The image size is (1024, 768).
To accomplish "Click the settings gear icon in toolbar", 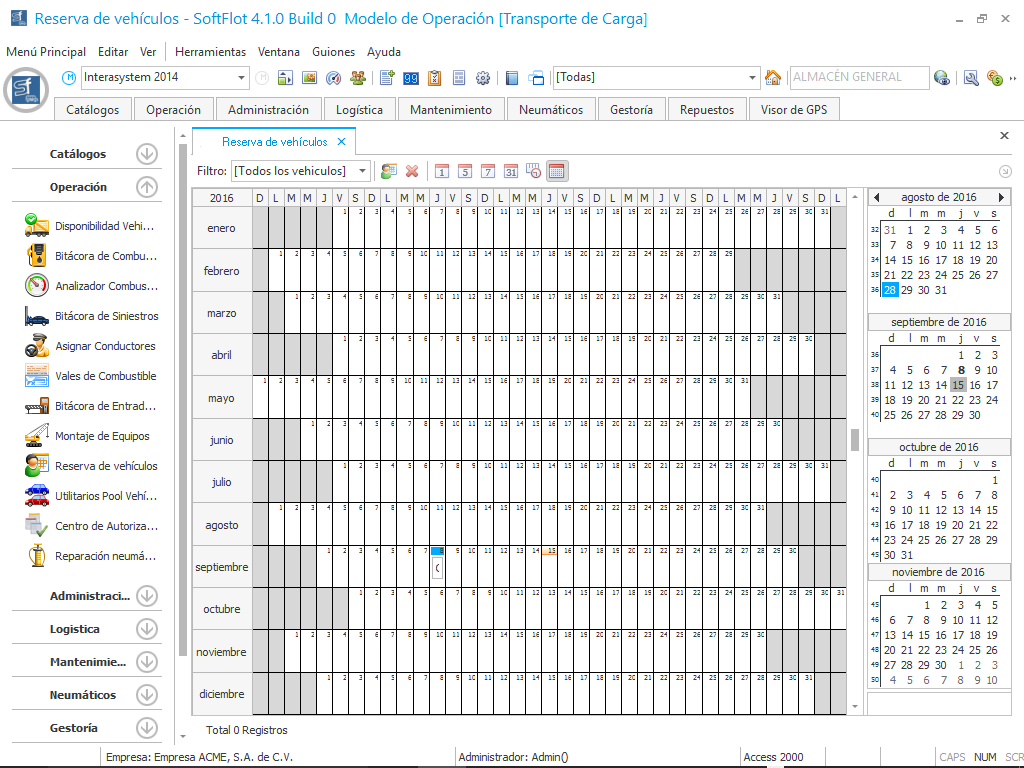I will coord(483,78).
